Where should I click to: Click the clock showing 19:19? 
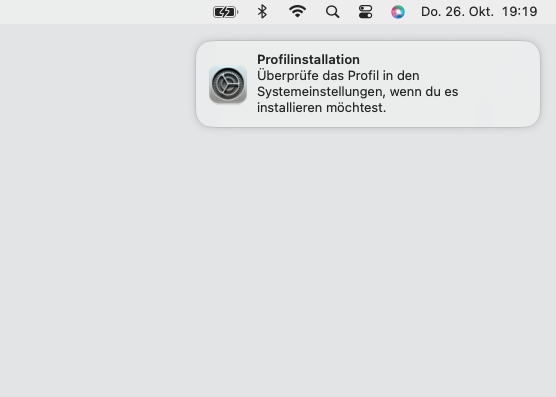tap(519, 12)
